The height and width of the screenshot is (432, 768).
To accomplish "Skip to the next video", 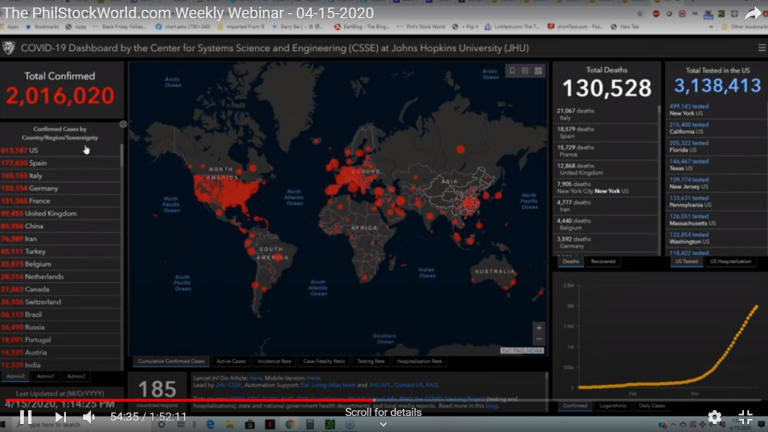I will point(60,417).
